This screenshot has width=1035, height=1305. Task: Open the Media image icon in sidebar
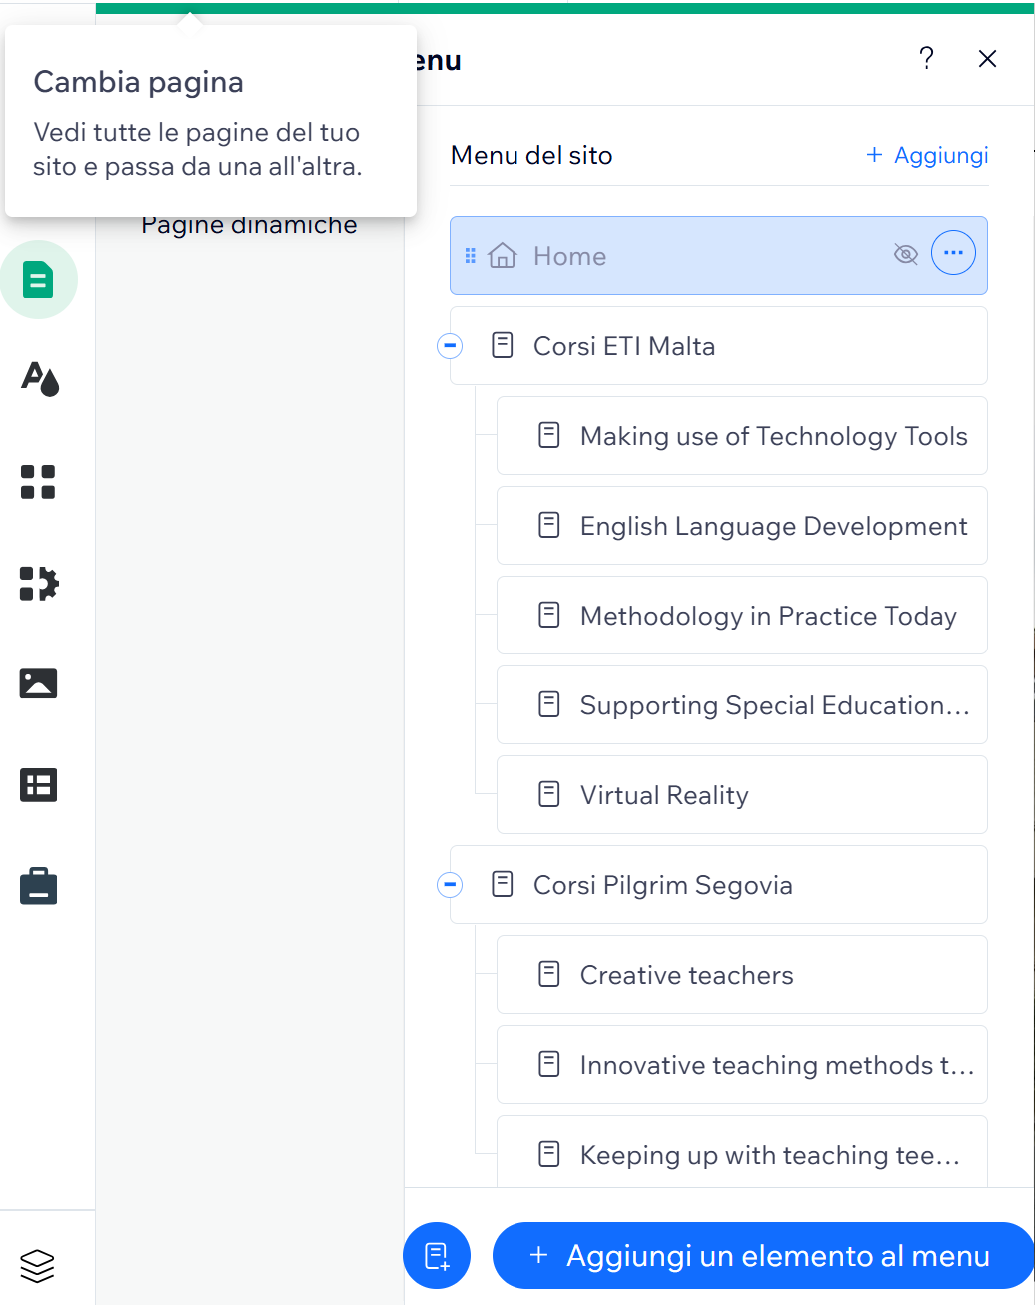(x=38, y=683)
